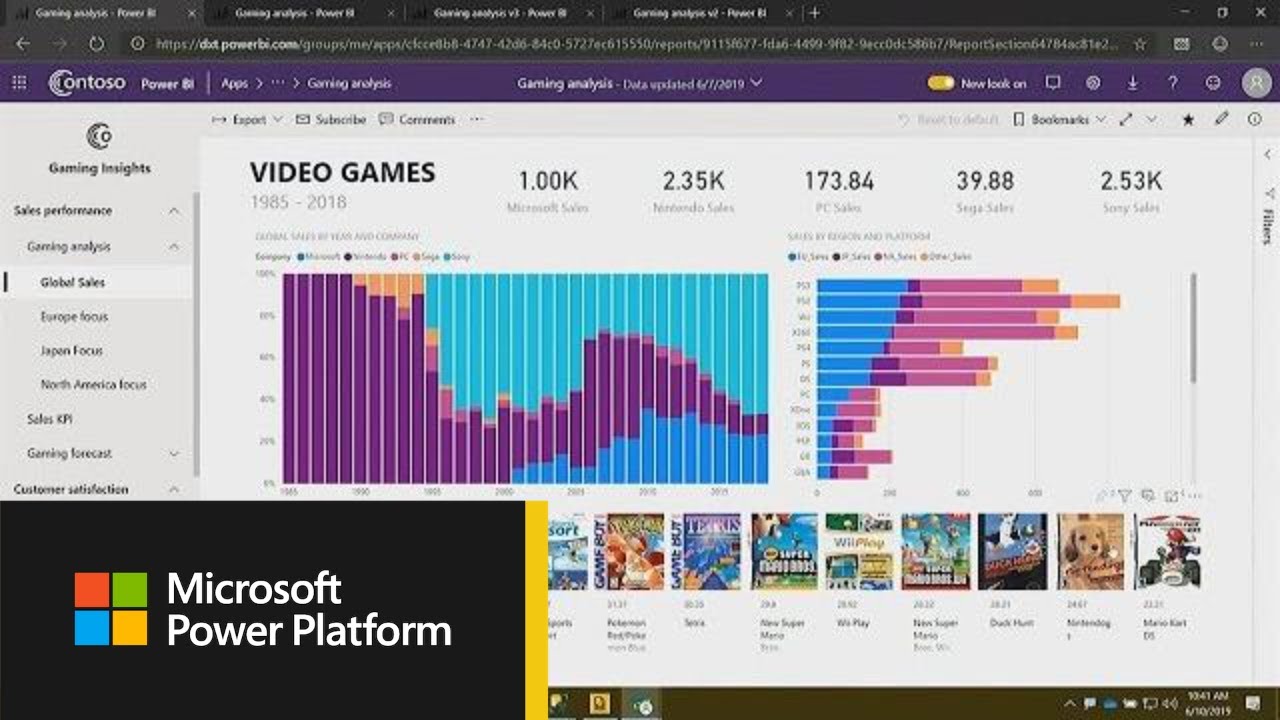The height and width of the screenshot is (720, 1280).
Task: Favorite the report with star icon
Action: point(1188,119)
